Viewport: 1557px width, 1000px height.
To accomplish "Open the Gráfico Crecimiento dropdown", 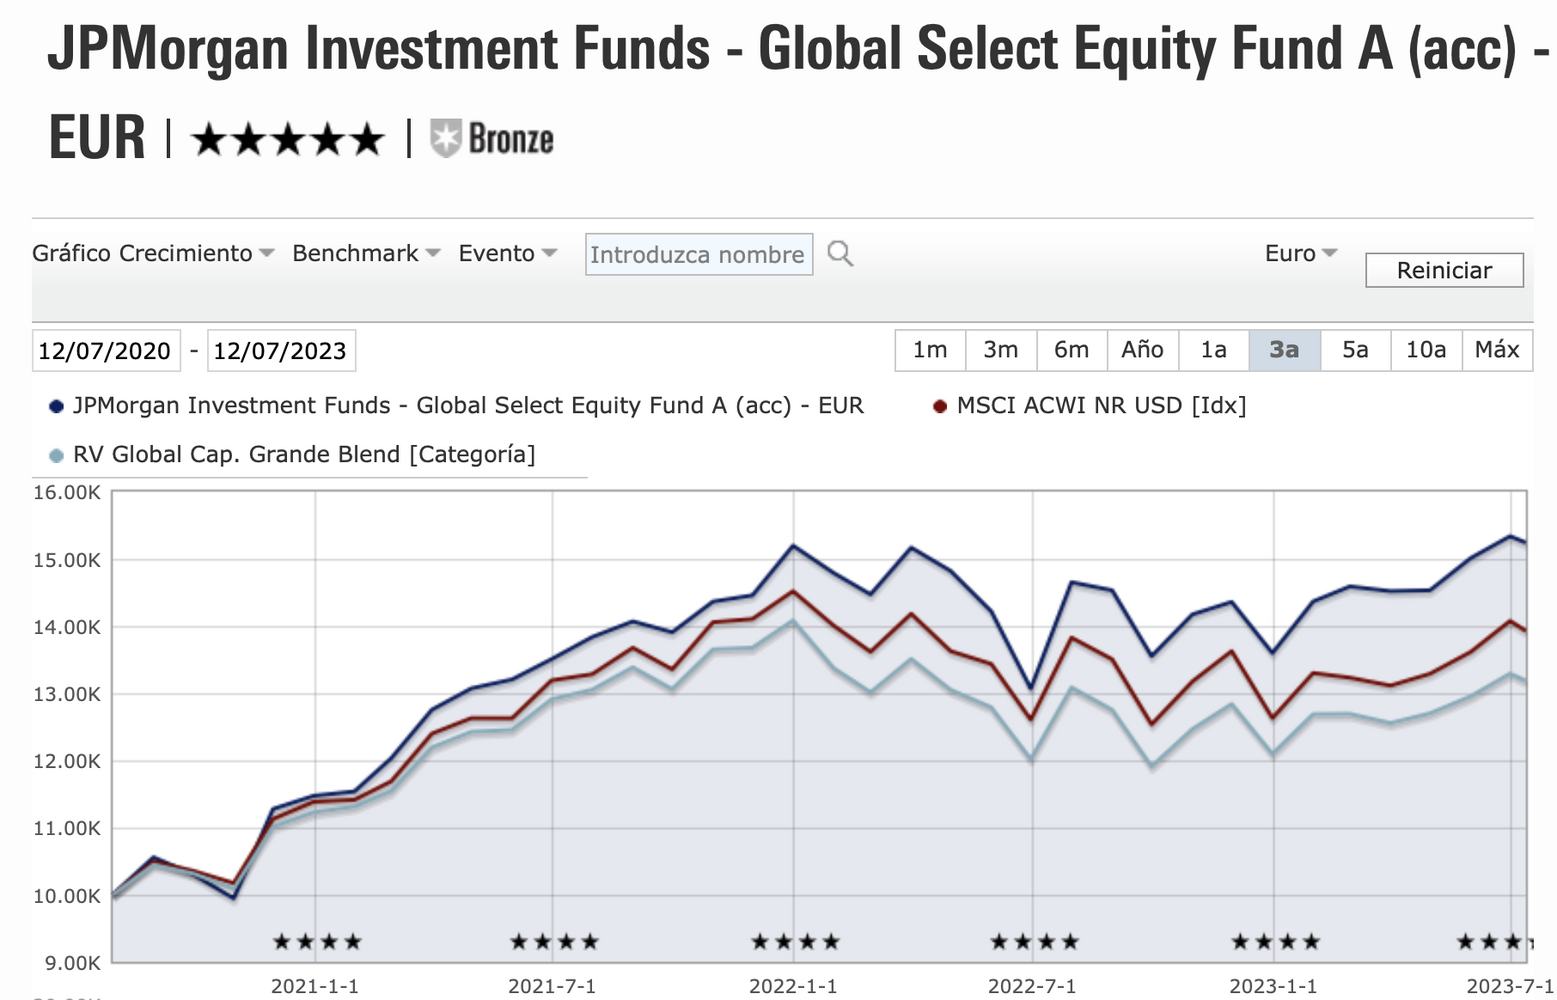I will coord(153,254).
